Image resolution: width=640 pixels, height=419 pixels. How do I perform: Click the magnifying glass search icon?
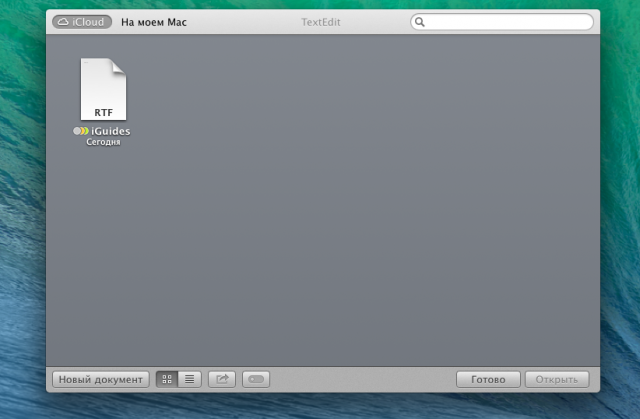click(x=420, y=22)
